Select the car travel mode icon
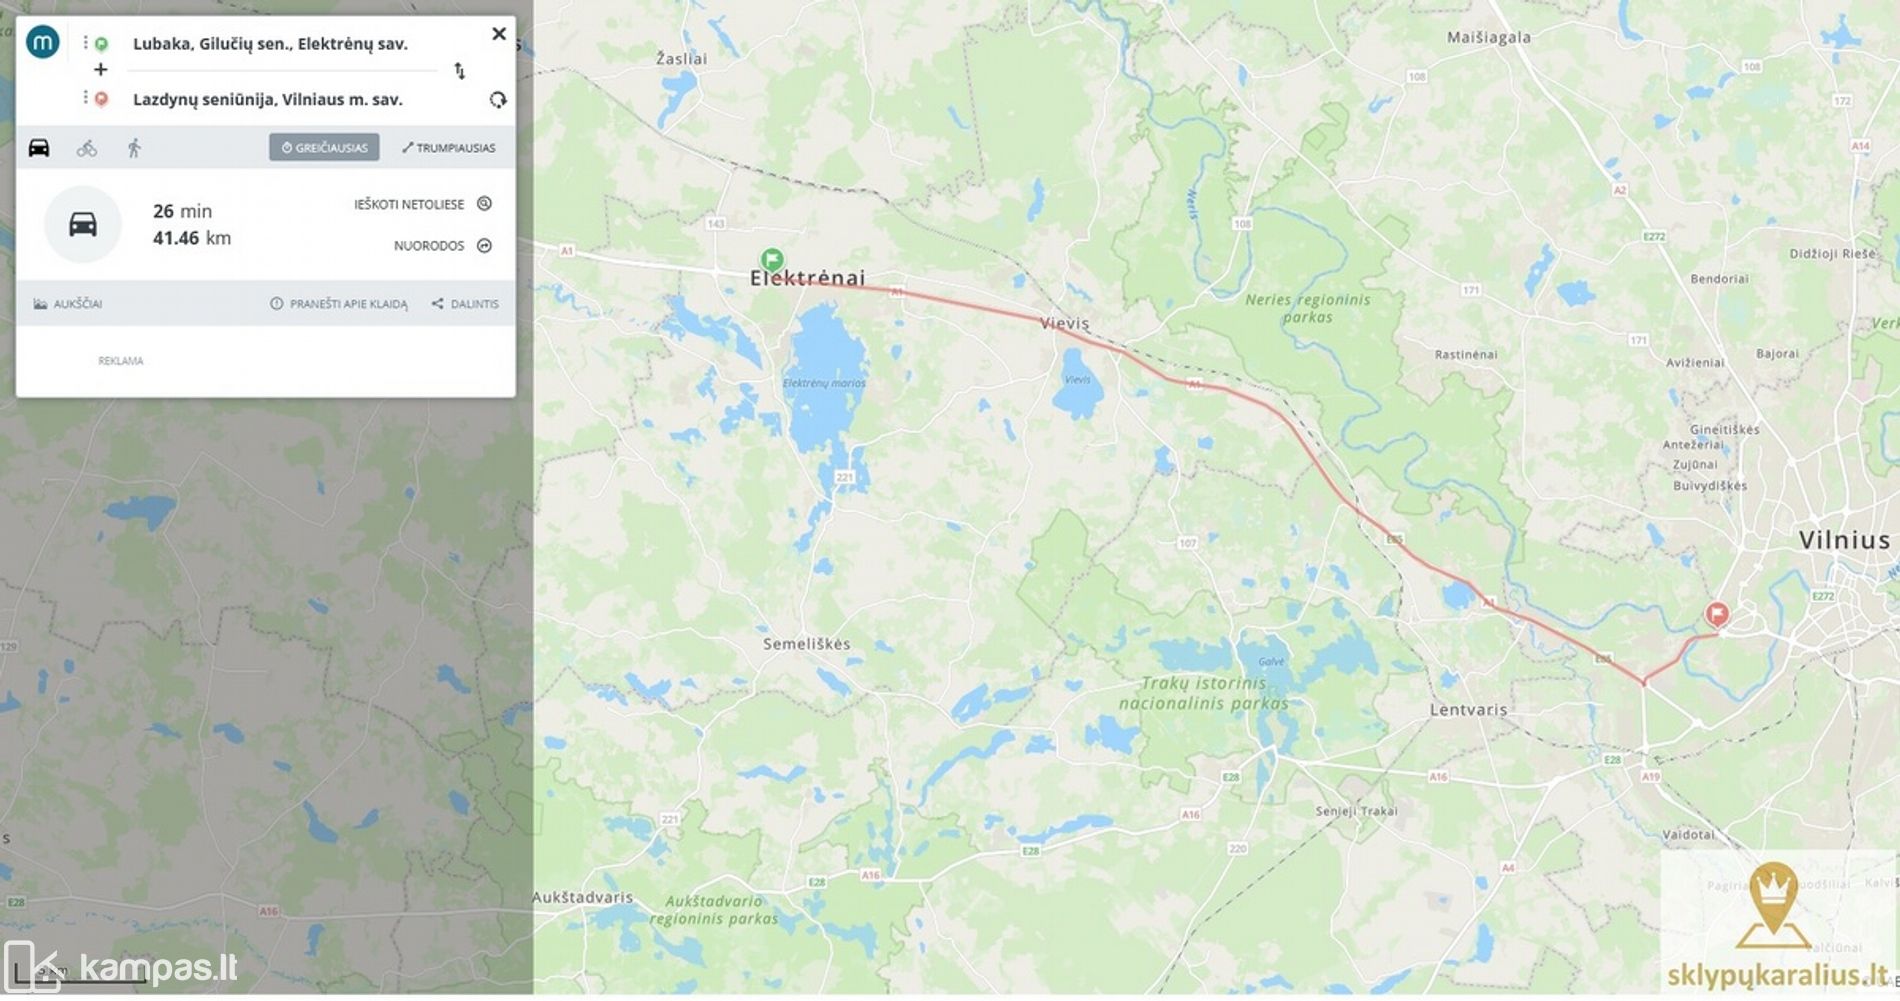Image resolution: width=1900 pixels, height=1001 pixels. [39, 148]
